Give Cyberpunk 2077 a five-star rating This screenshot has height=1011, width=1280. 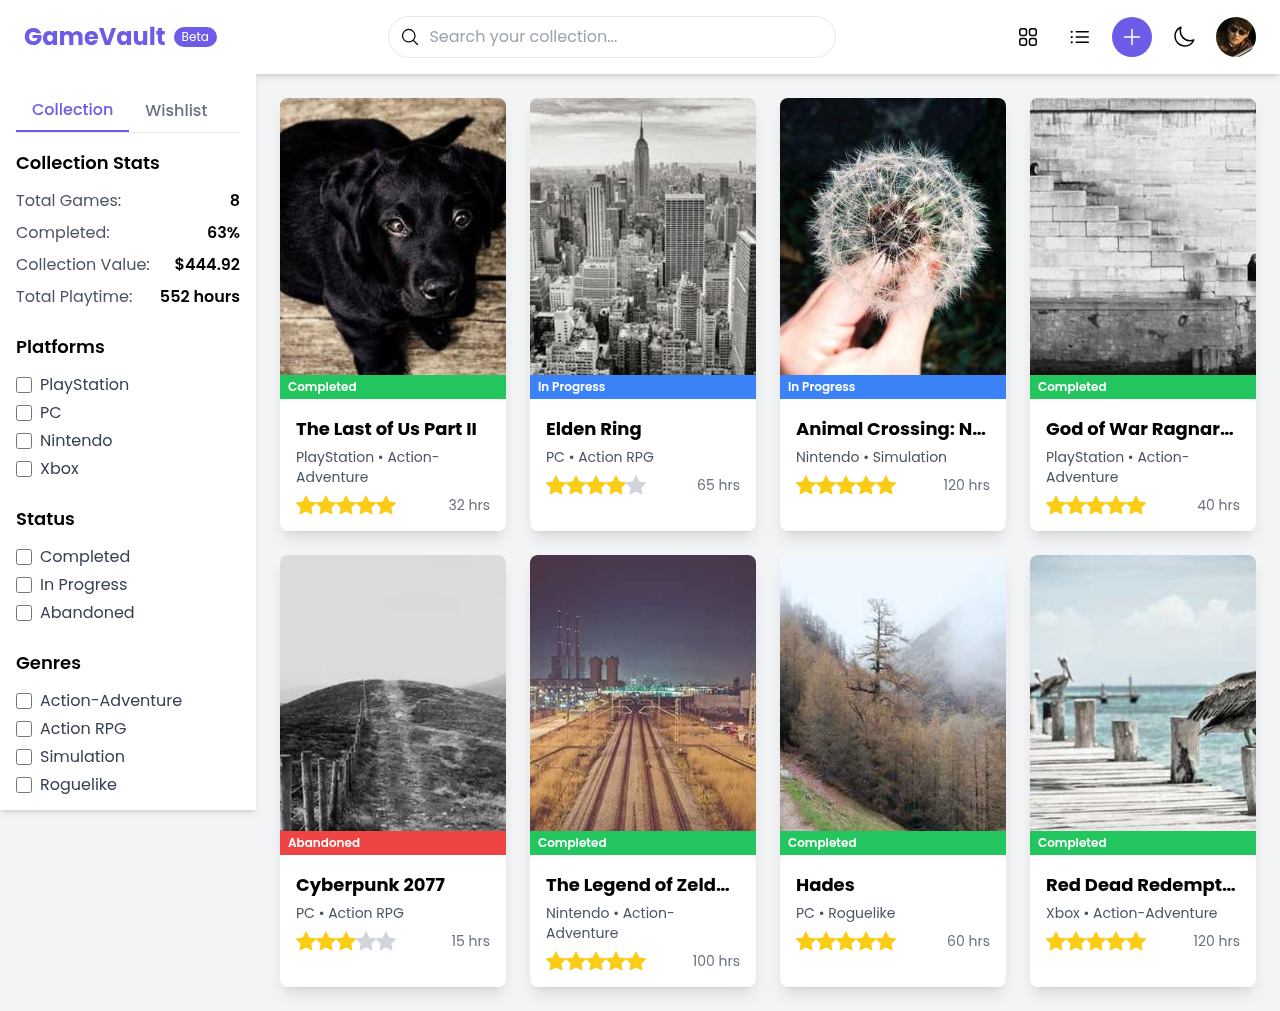click(388, 940)
